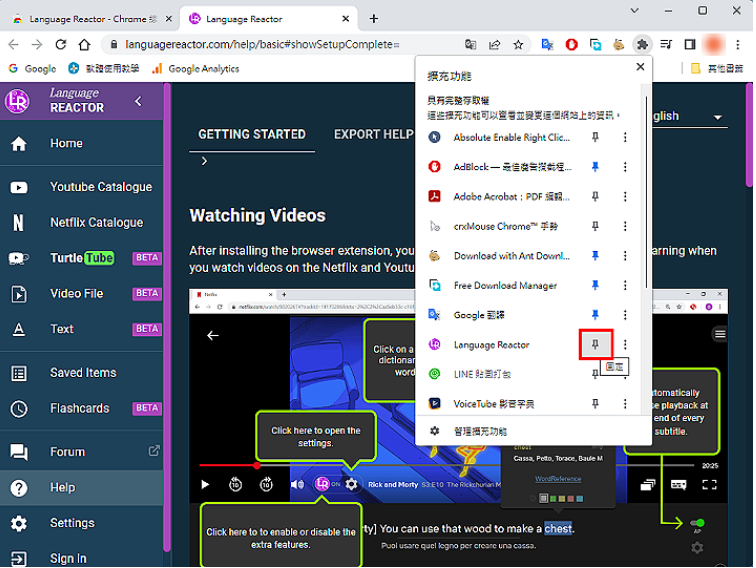Collapse the Language Reactor sidebar

(x=138, y=101)
